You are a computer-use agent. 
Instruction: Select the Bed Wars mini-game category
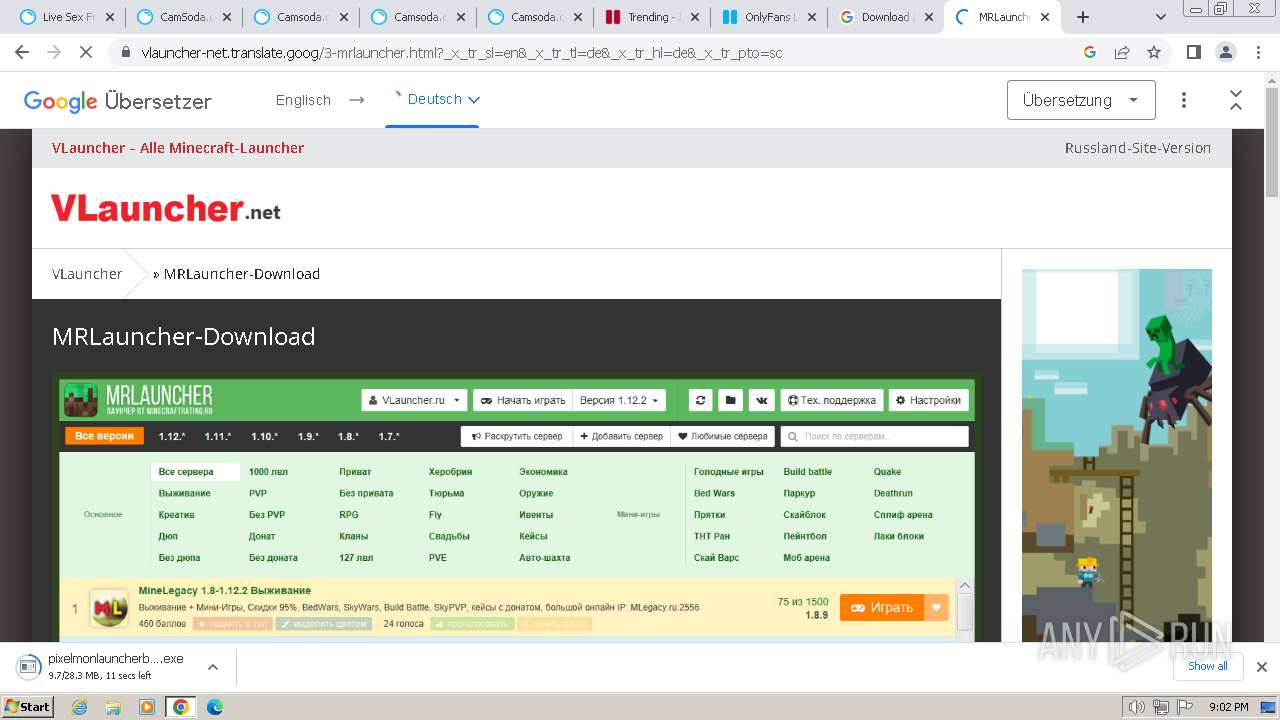click(714, 493)
